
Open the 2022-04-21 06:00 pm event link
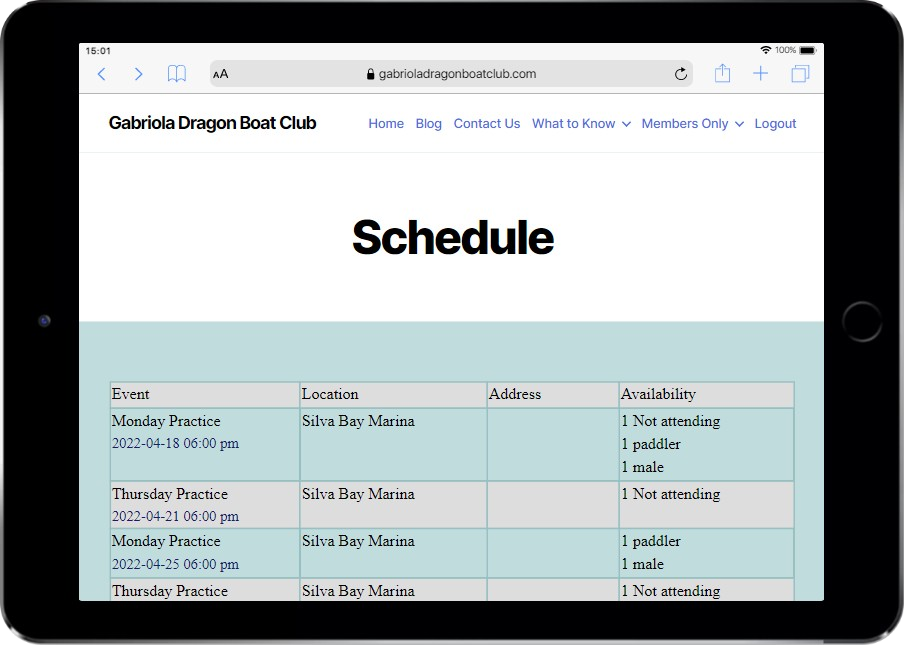click(x=175, y=516)
